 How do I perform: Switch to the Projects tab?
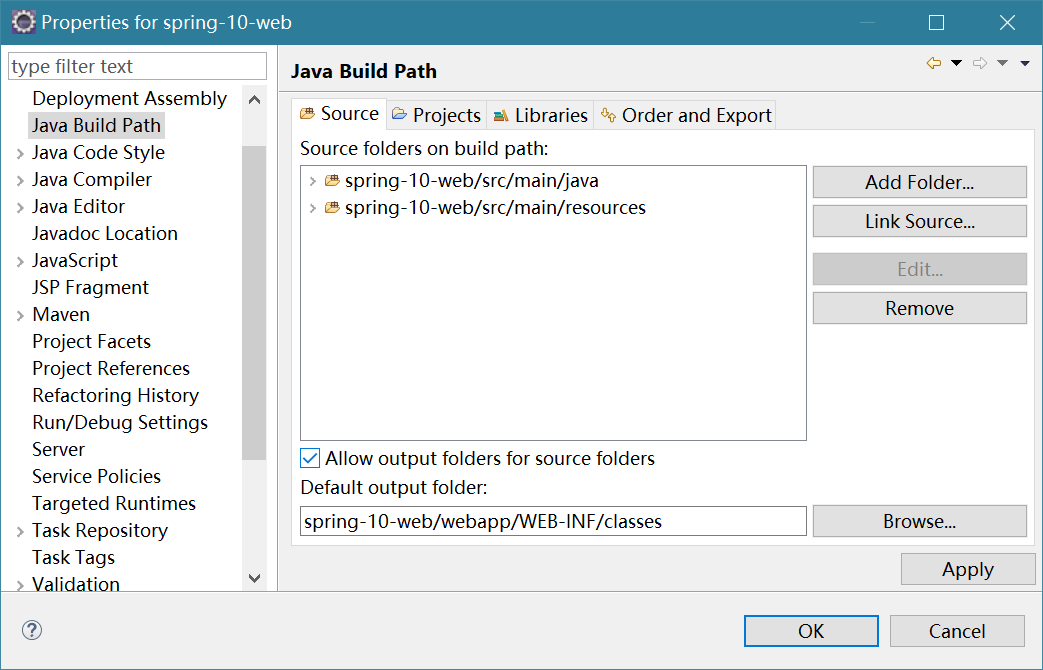click(x=436, y=115)
